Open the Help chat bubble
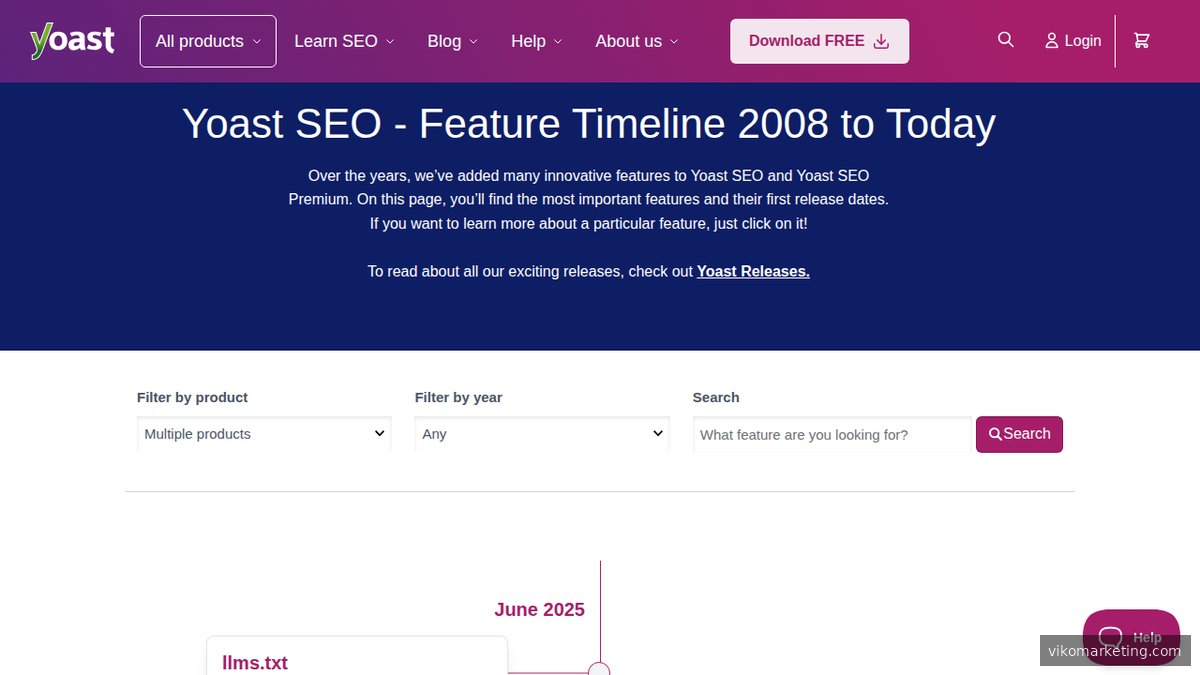This screenshot has height=675, width=1200. [x=1131, y=637]
